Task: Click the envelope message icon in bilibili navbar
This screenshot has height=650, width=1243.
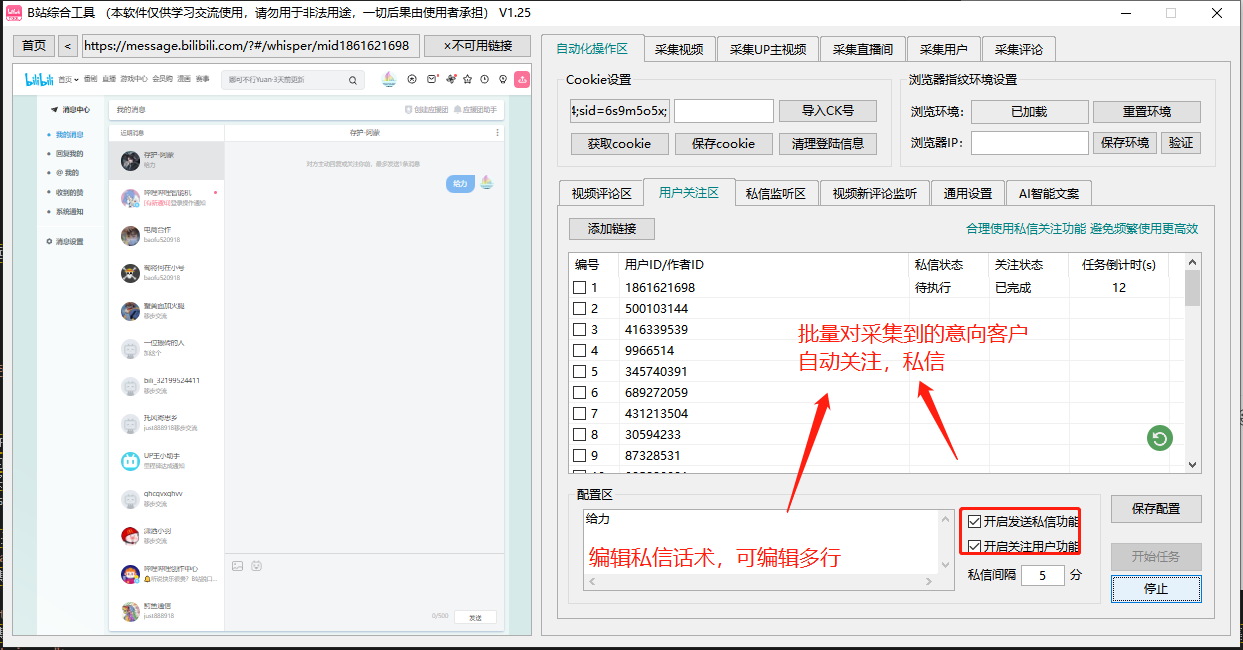Action: pos(431,78)
